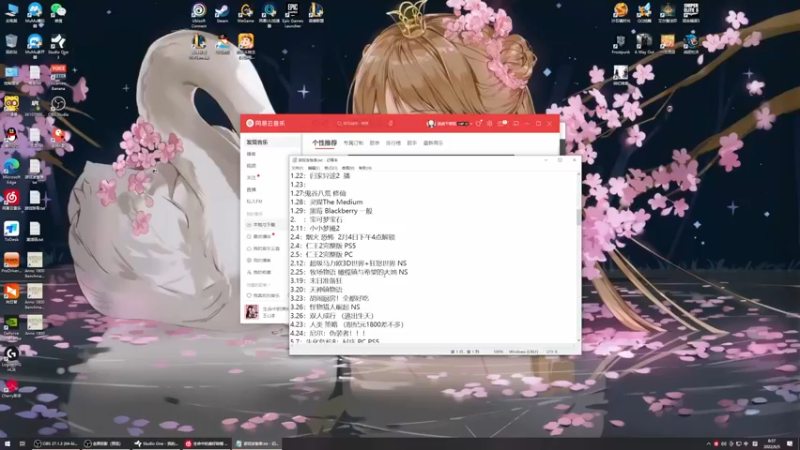Click the line '1.27:鬼谷八荒 修仙' in Notepad
Screen dimensions: 800x450
pos(318,193)
